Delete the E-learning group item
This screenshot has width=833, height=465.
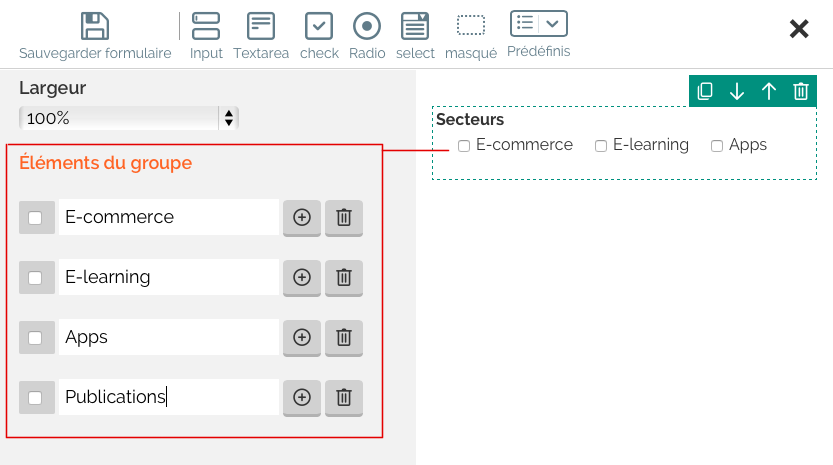coord(344,278)
